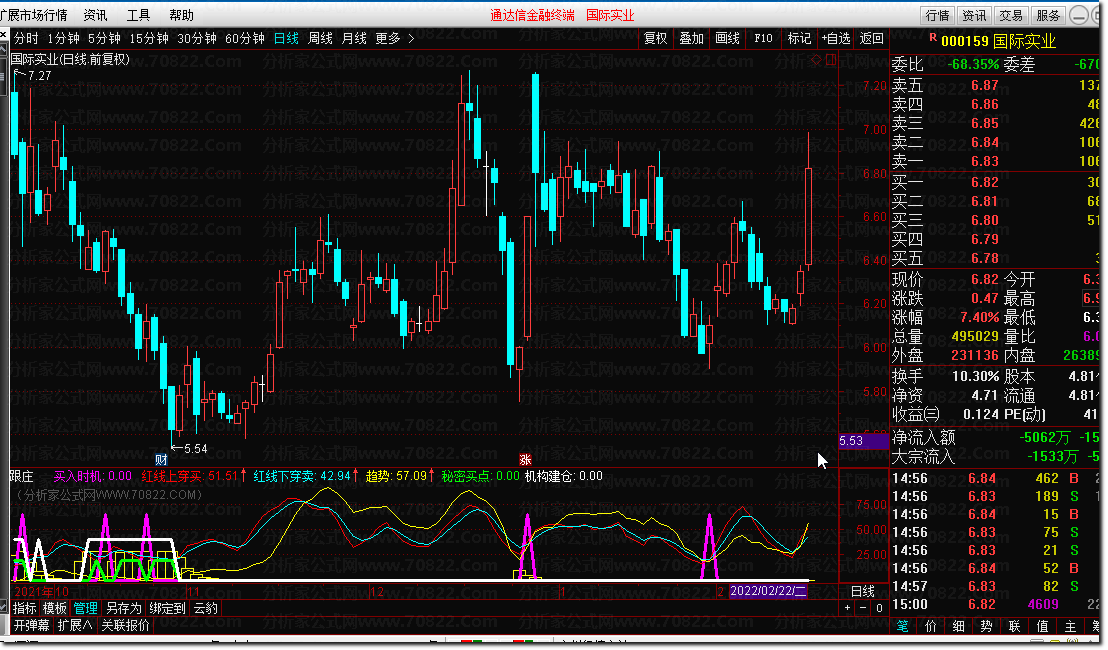Expand the 更多 periods dropdown
The height and width of the screenshot is (650, 1108).
point(394,38)
